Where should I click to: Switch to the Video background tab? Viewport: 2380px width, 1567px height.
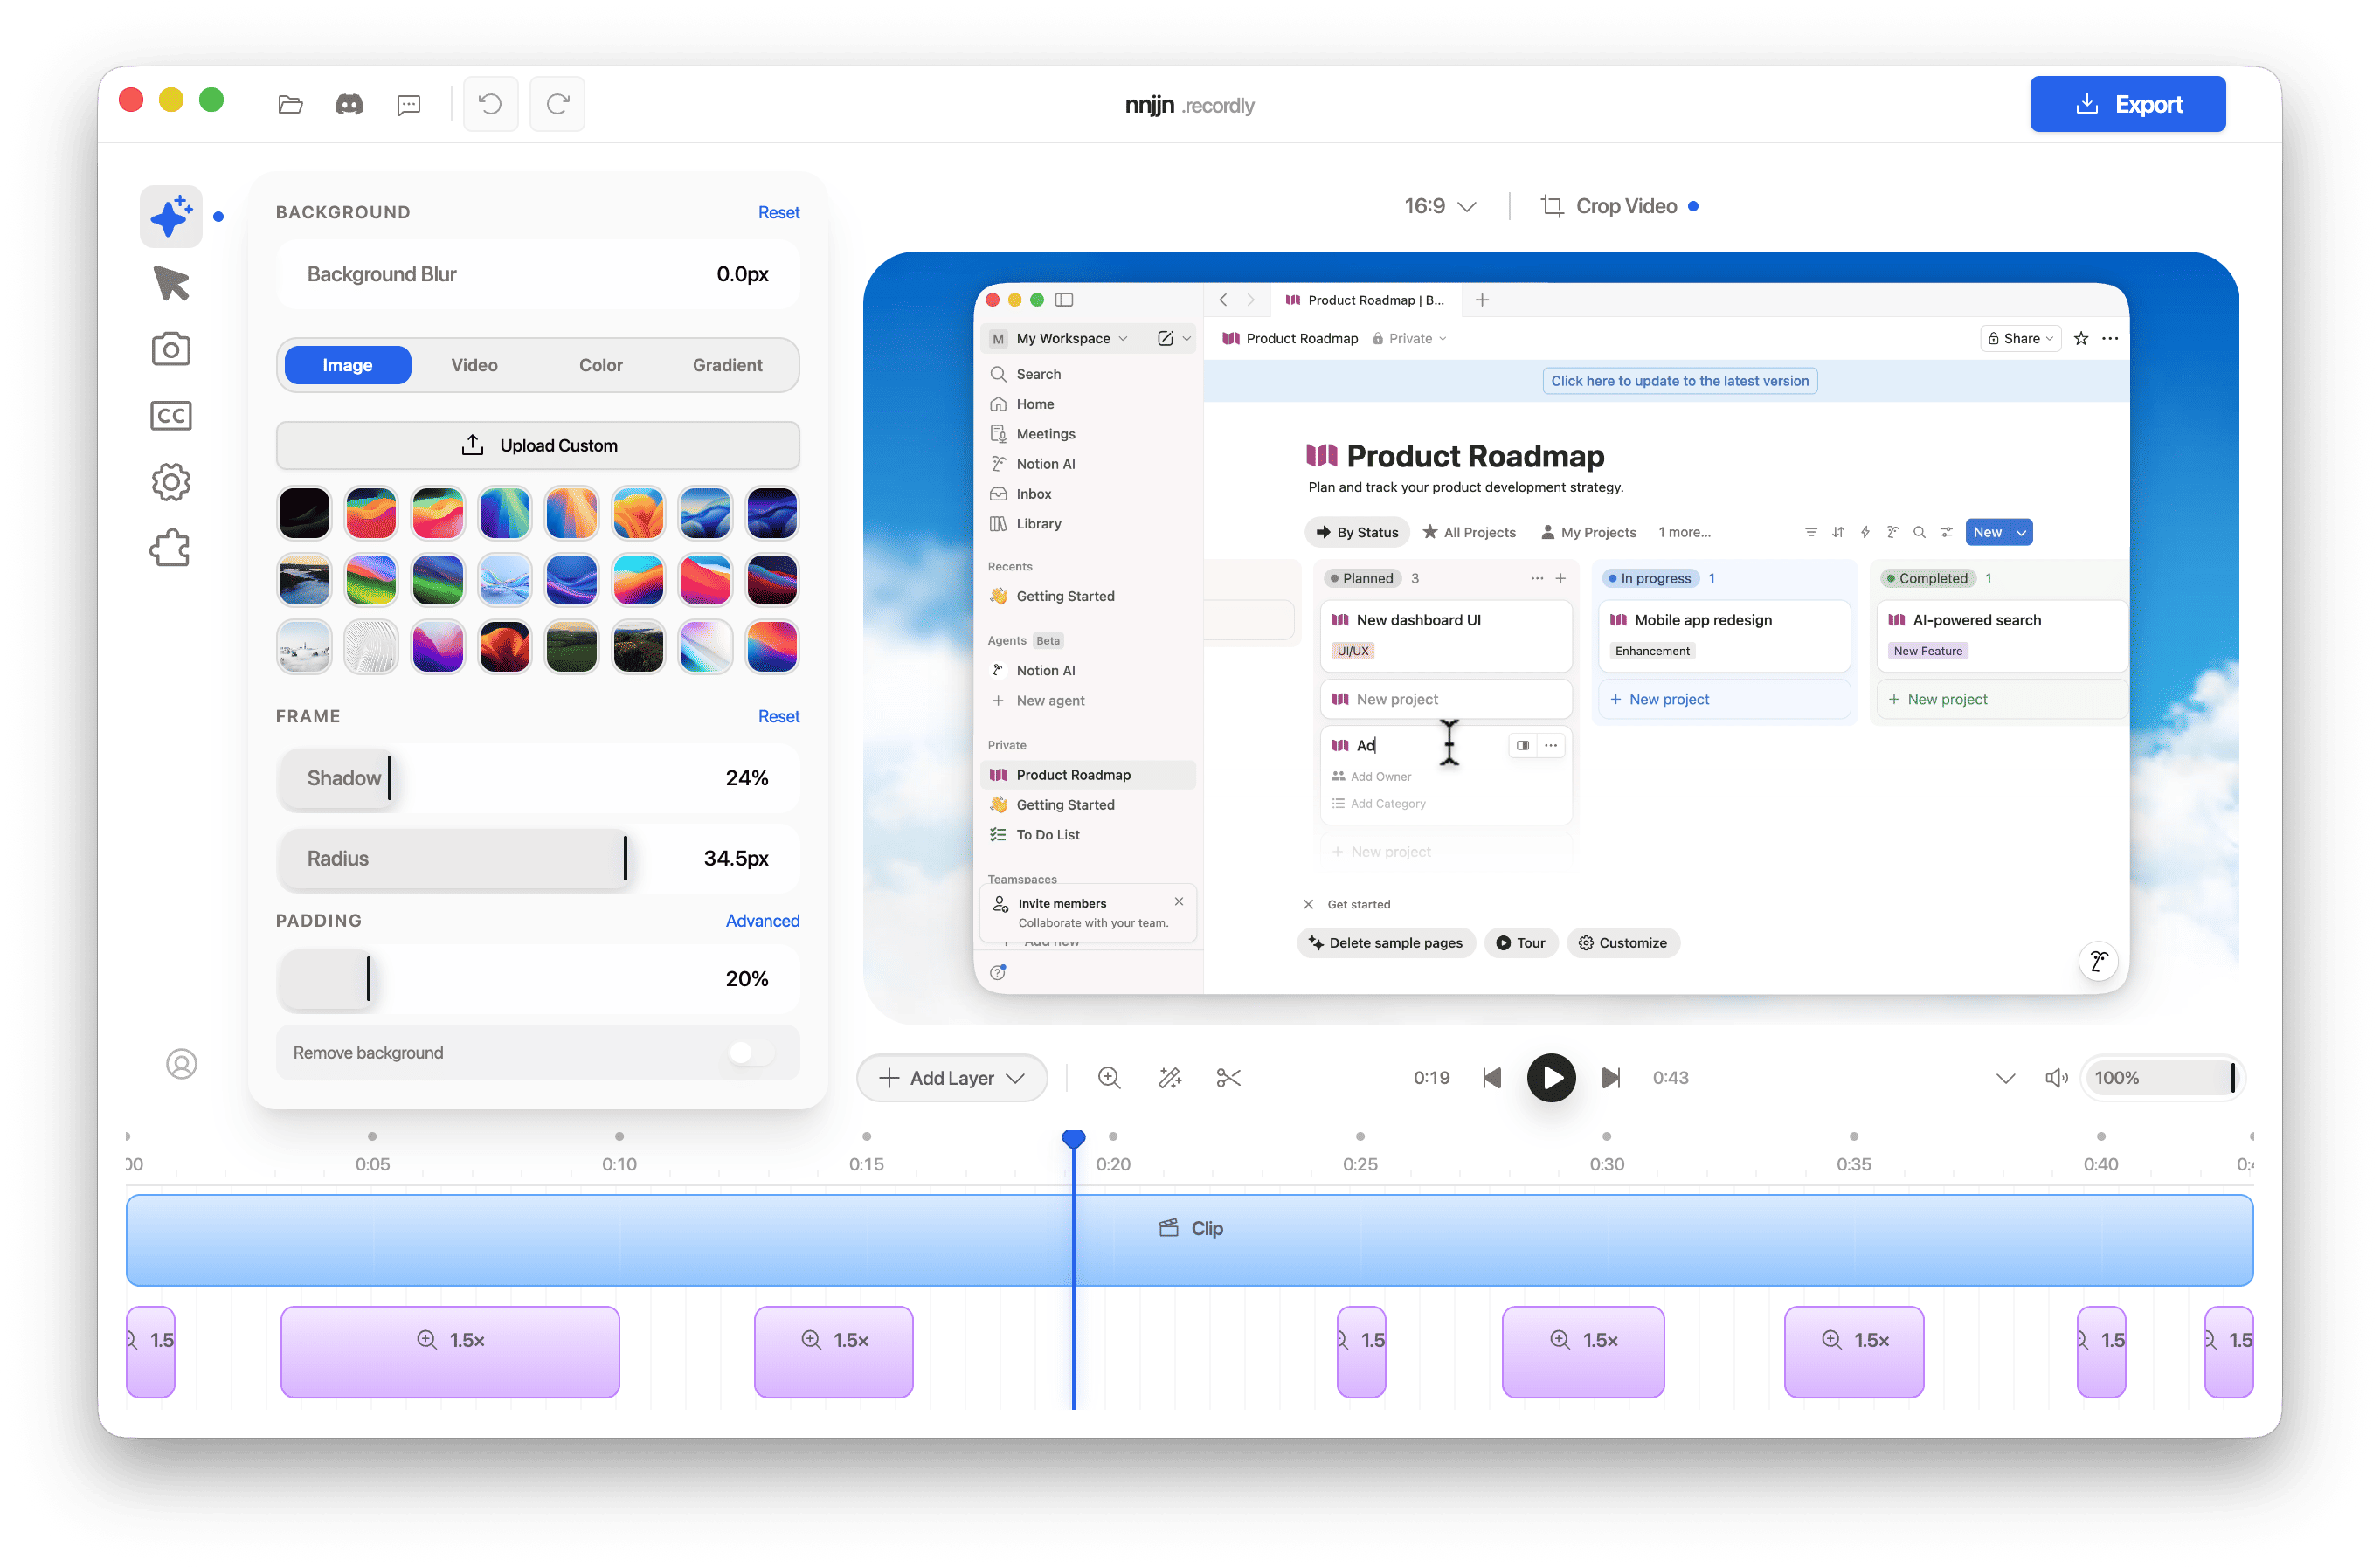point(474,365)
